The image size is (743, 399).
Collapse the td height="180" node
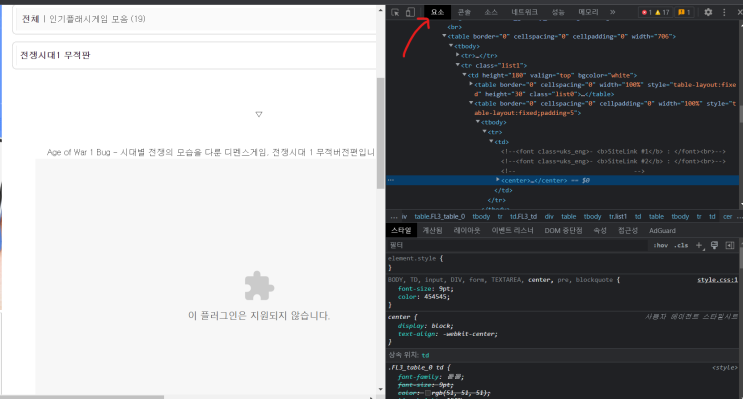point(464,75)
